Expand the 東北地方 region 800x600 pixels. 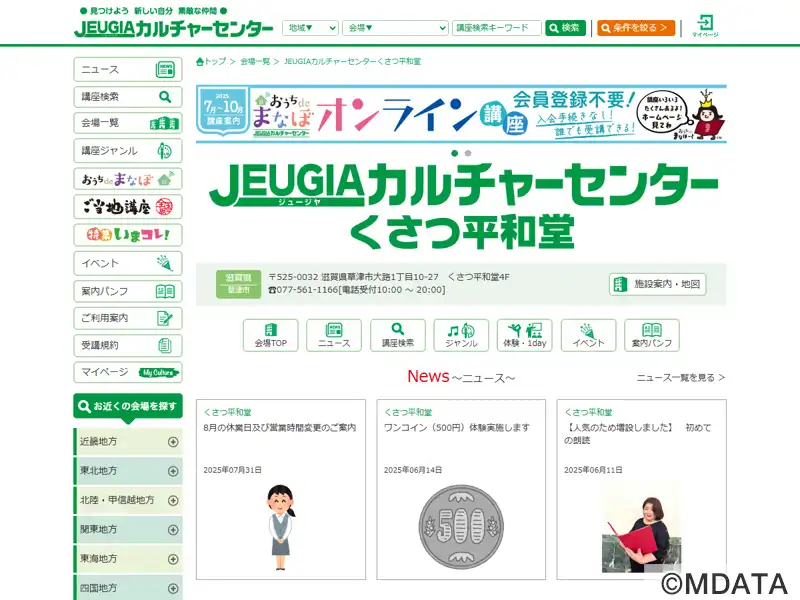pyautogui.click(x=129, y=471)
